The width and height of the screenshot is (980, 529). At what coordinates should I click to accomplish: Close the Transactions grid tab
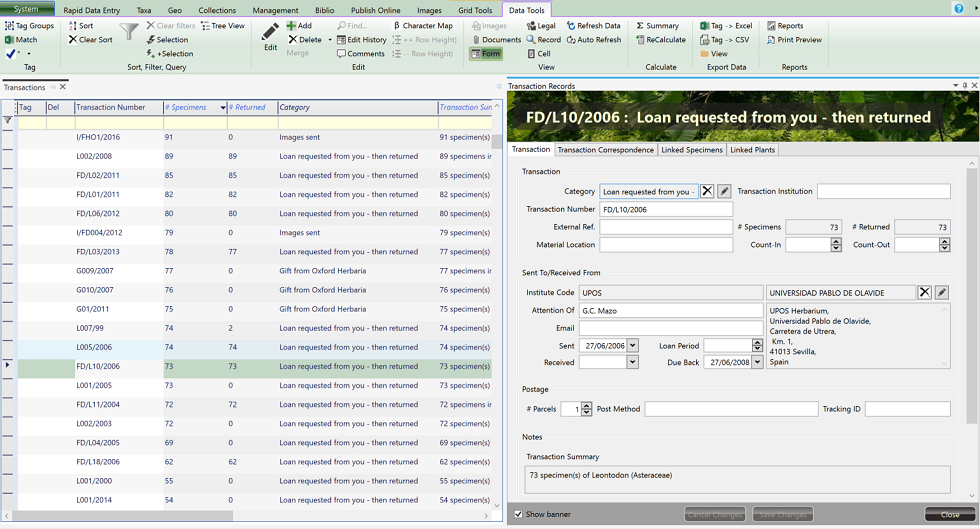[62, 87]
